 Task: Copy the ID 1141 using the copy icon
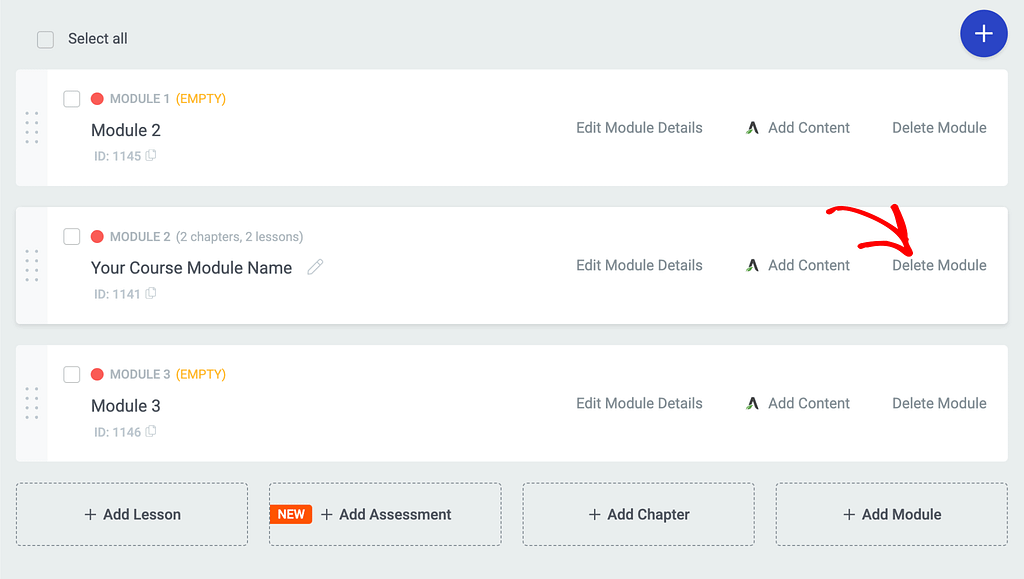pos(151,294)
